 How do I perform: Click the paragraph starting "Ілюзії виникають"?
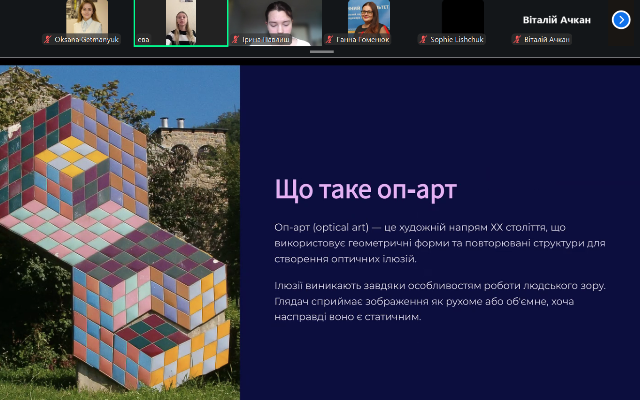pyautogui.click(x=440, y=301)
